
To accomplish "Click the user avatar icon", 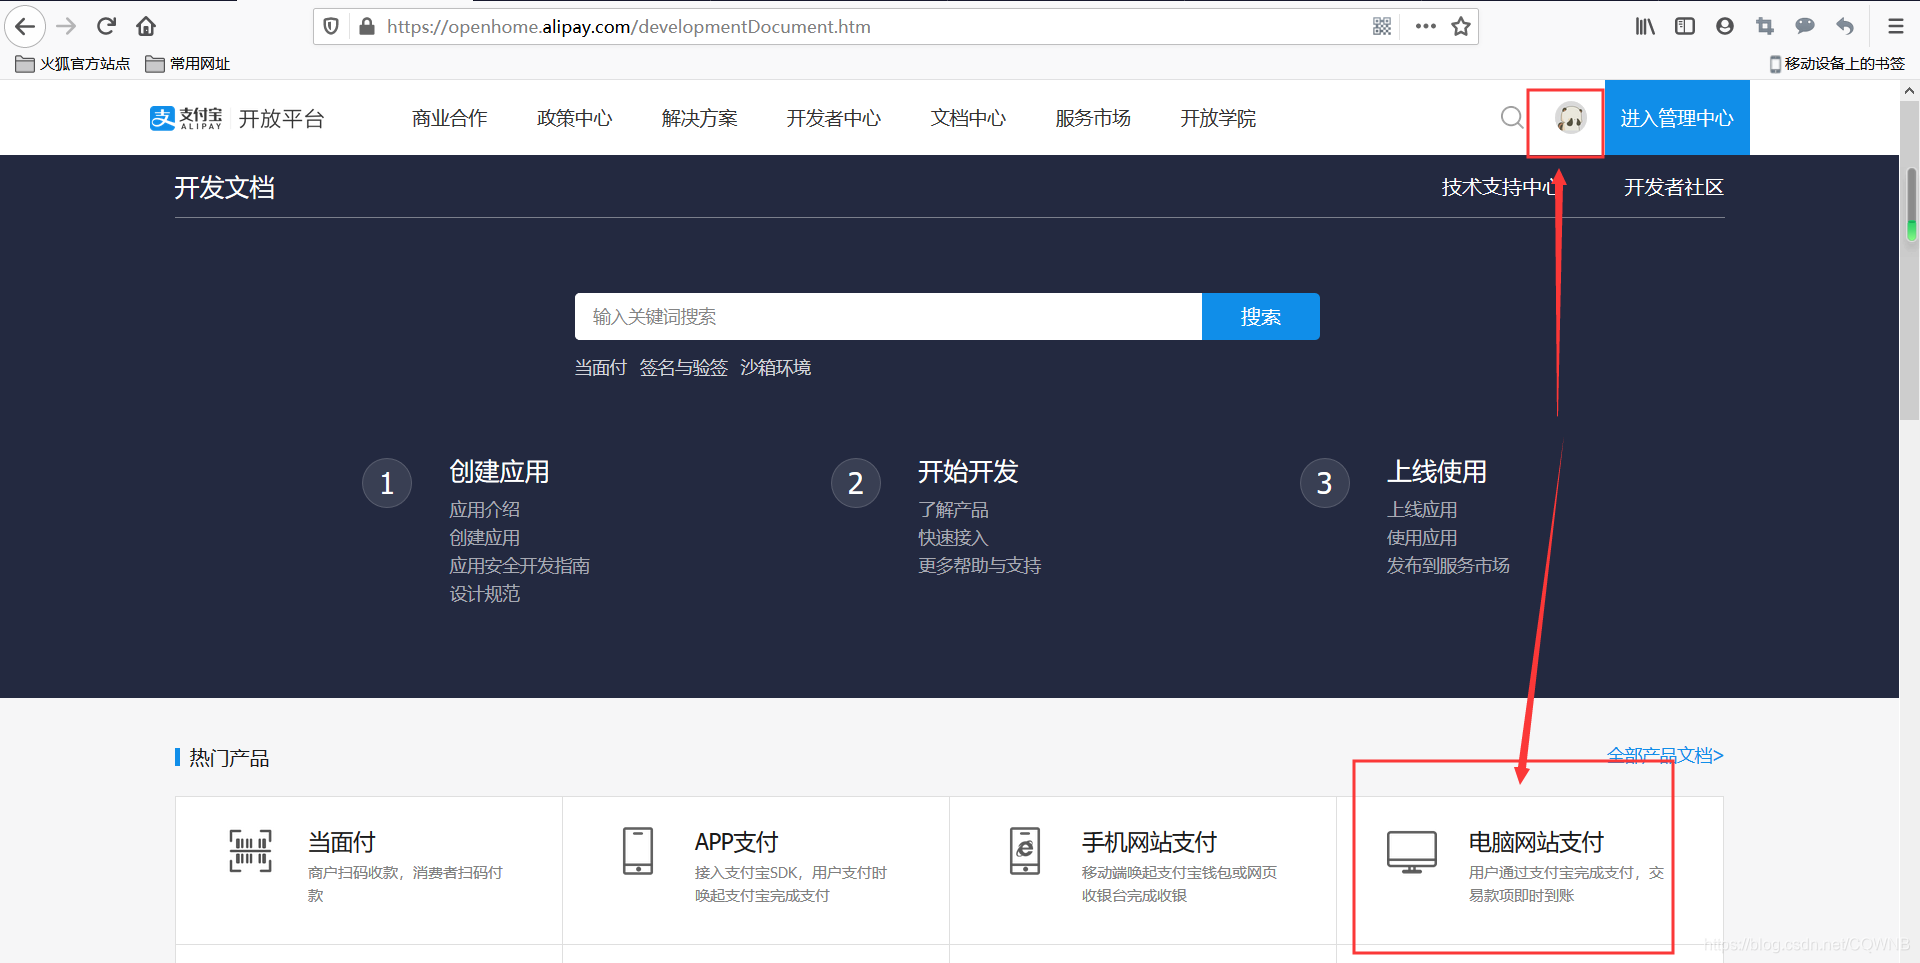I will (x=1570, y=118).
